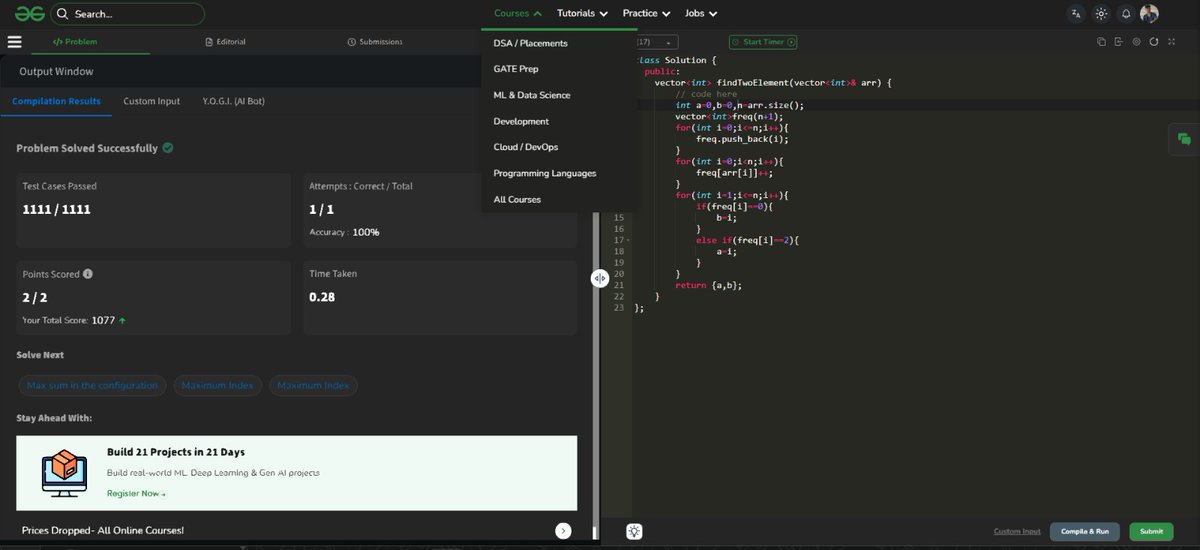
Task: Click the lightbulb hint icon
Action: [x=634, y=532]
